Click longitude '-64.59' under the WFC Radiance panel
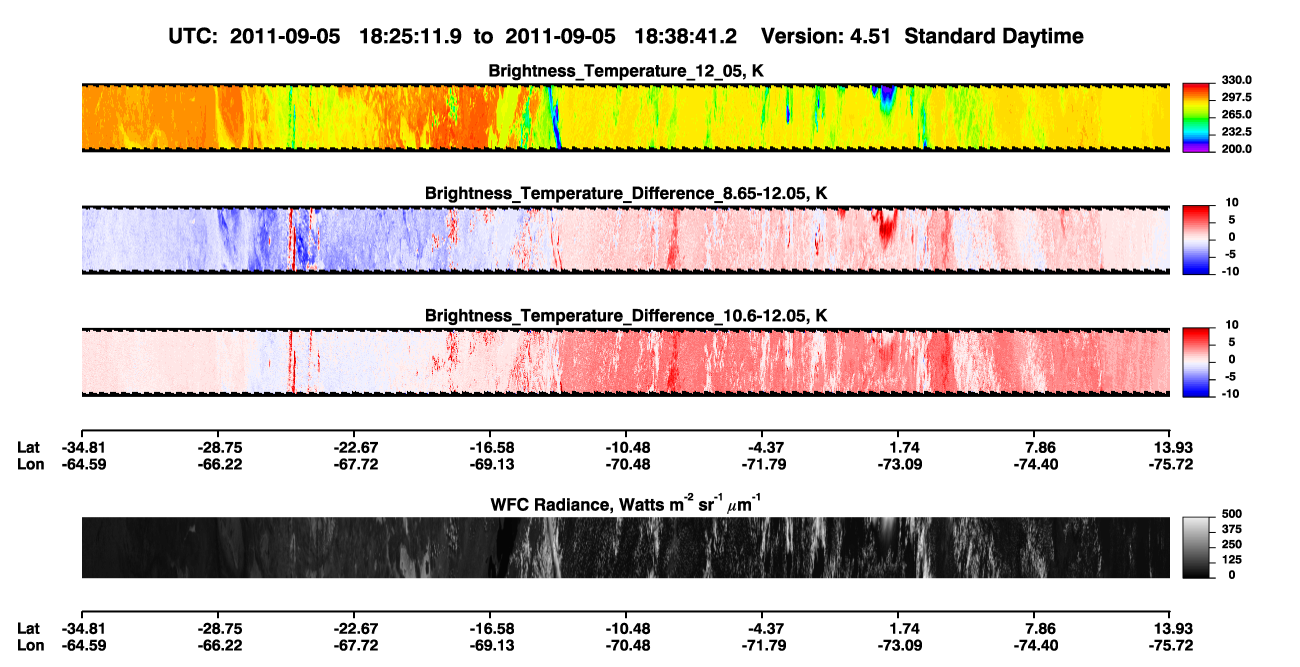Image resolution: width=1300 pixels, height=667 pixels. click(82, 645)
